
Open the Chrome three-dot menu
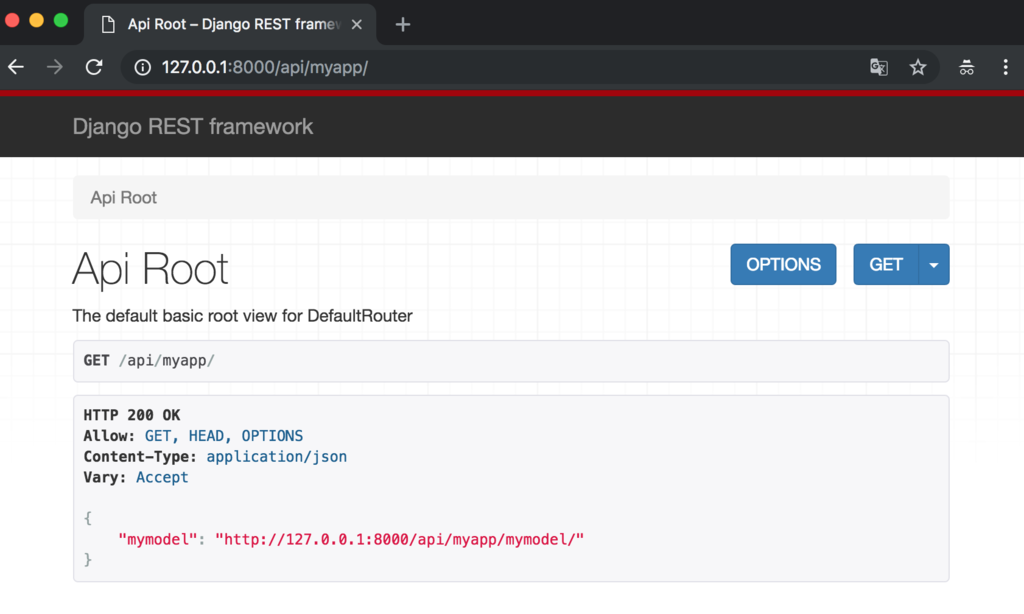click(x=1006, y=67)
